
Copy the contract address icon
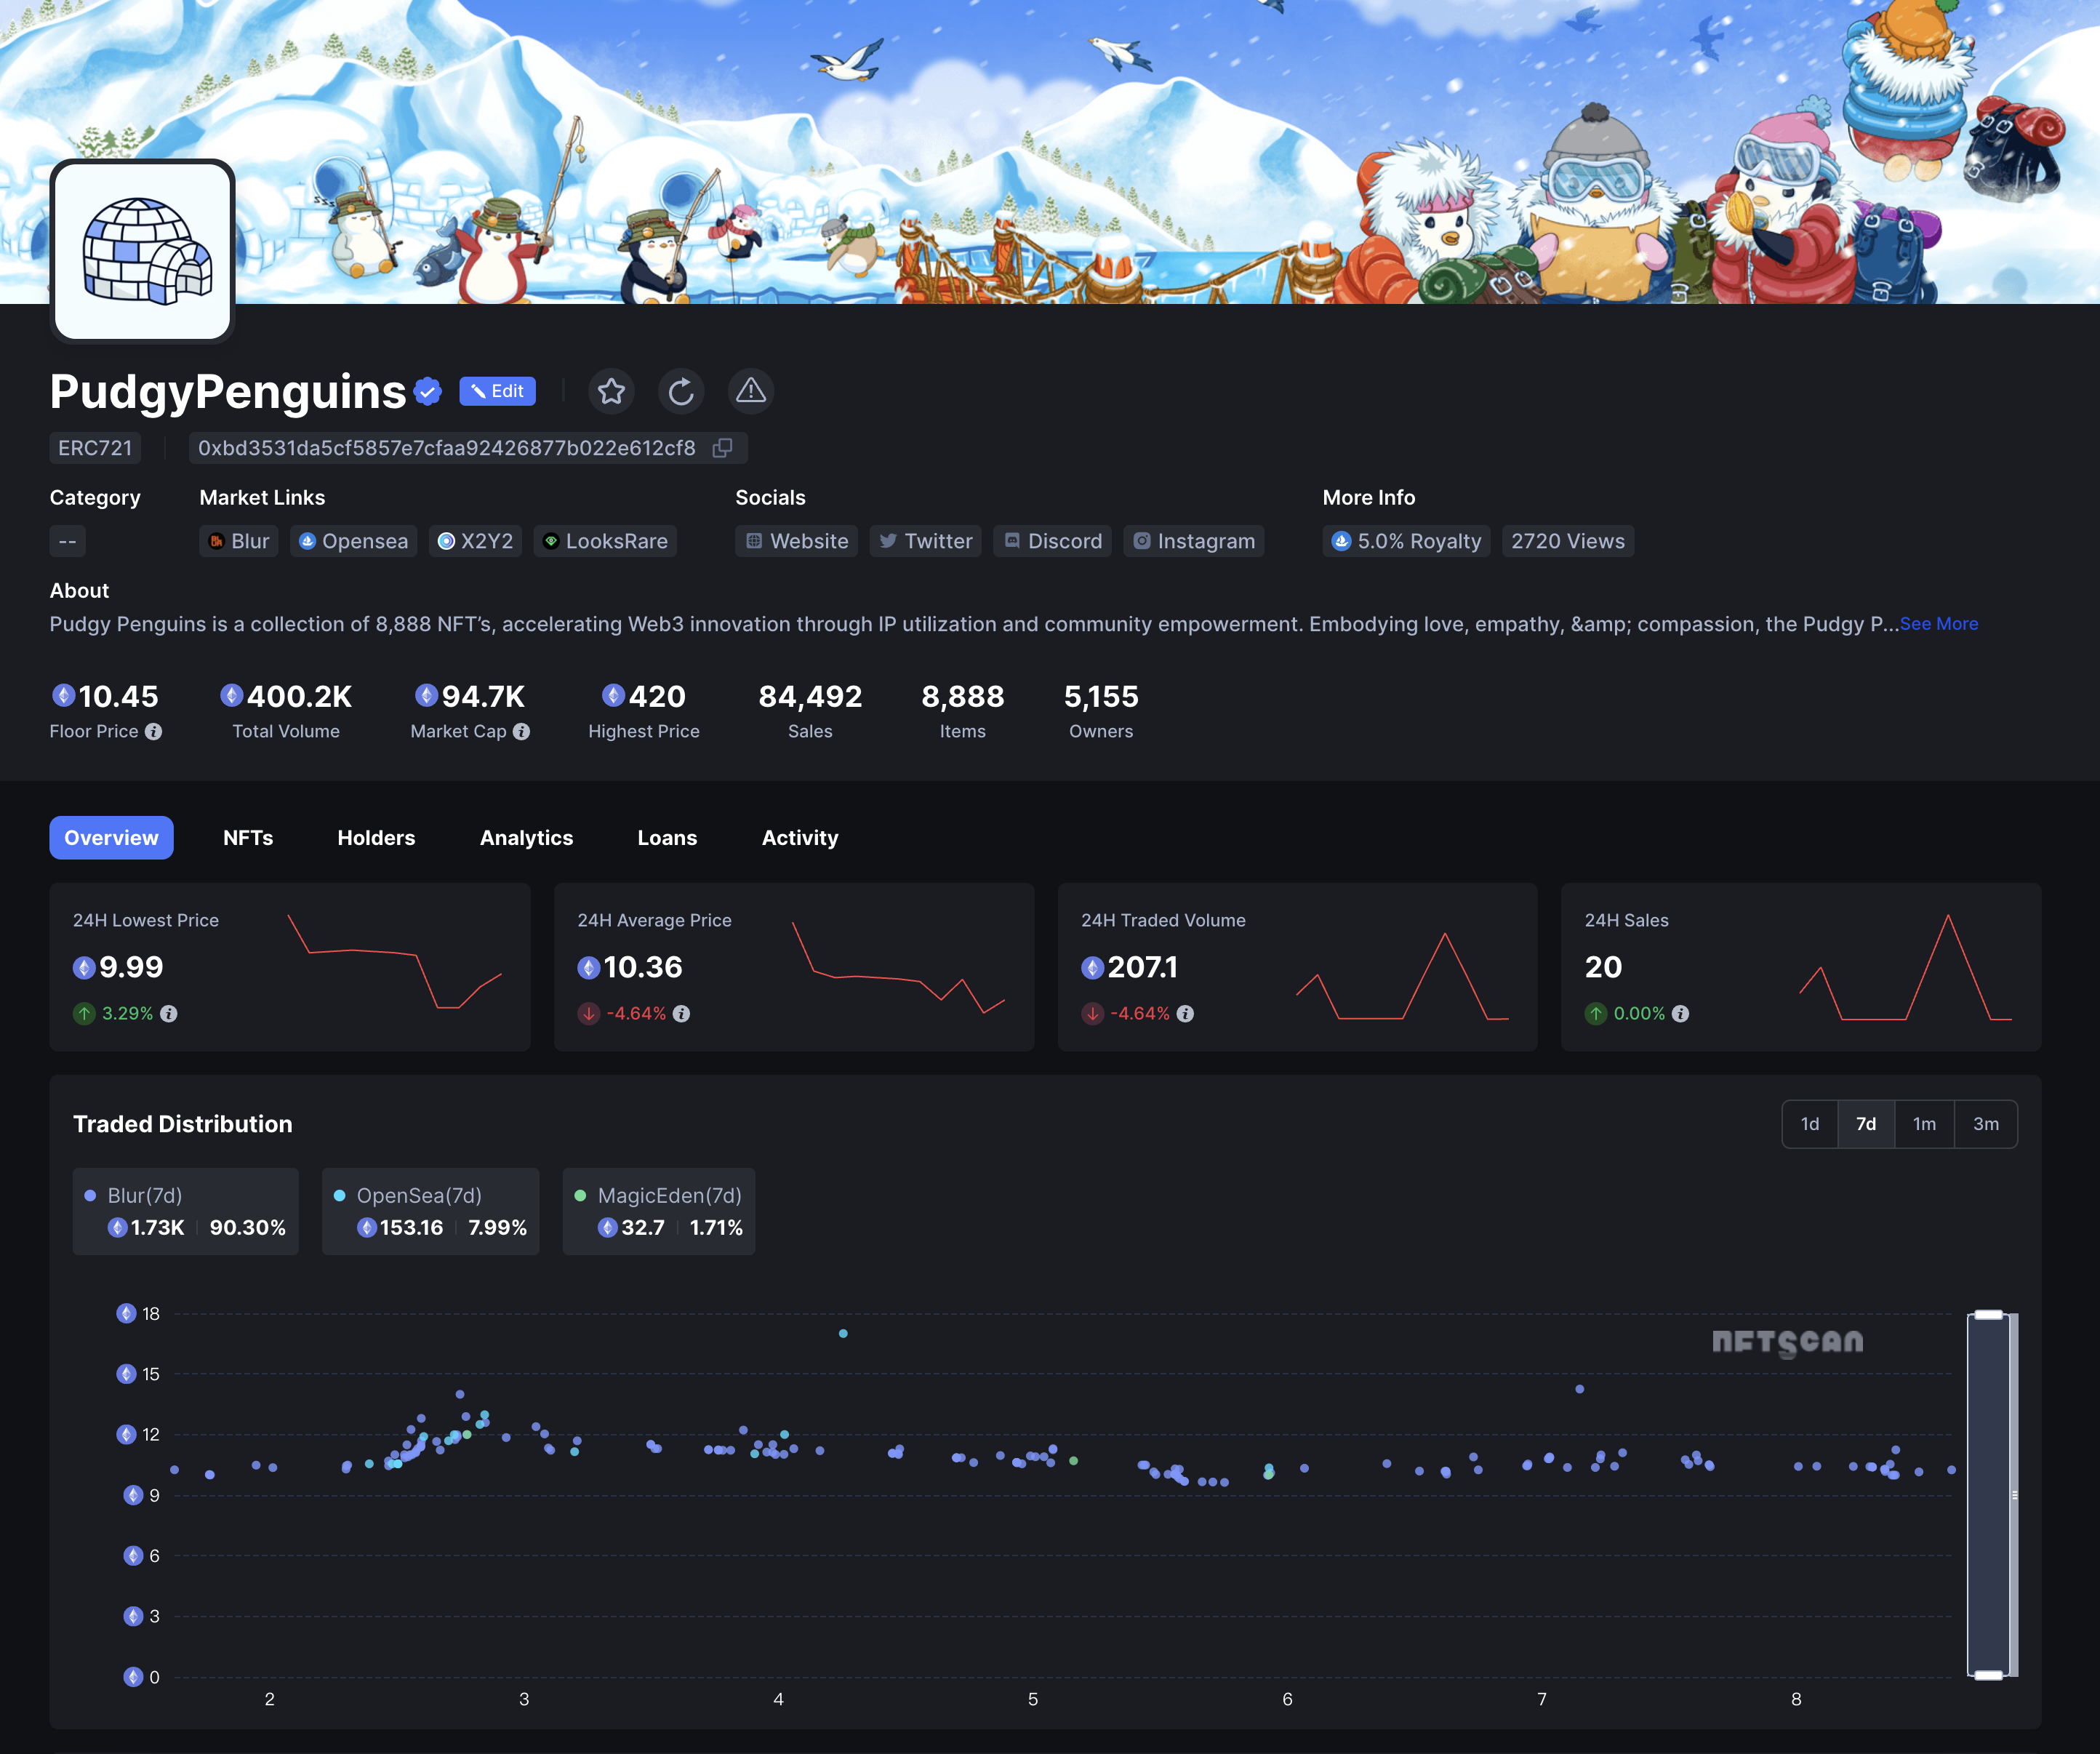point(722,448)
